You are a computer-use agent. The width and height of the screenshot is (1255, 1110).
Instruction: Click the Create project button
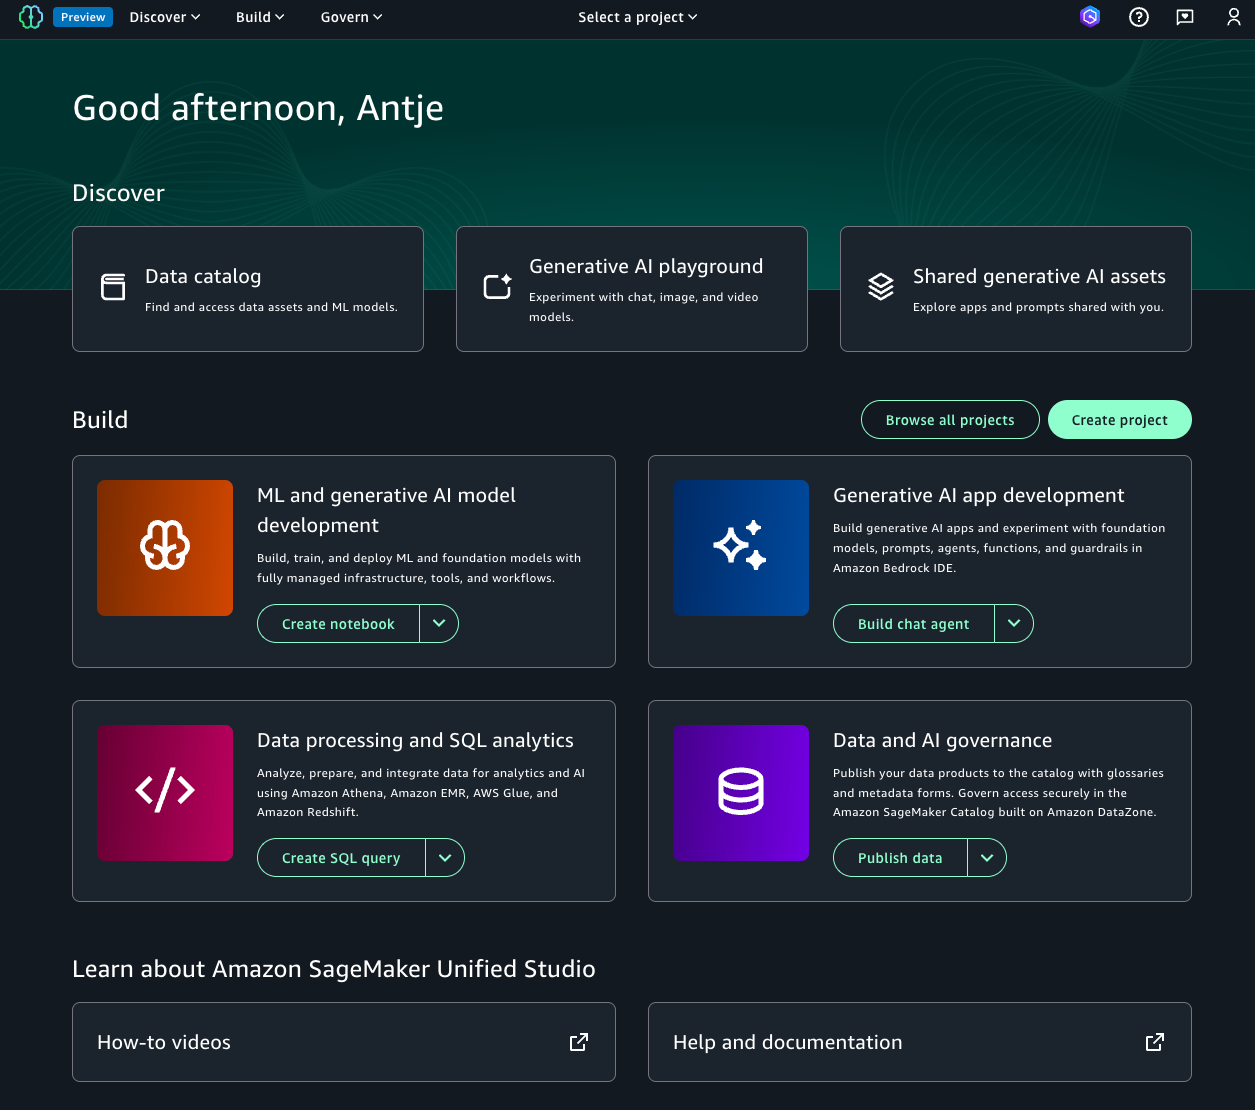[1120, 420]
